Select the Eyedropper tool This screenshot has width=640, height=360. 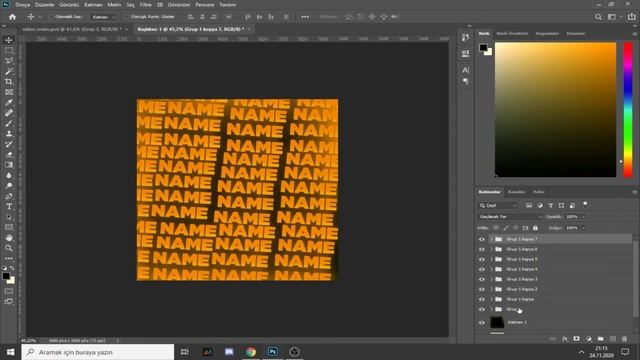coord(9,102)
